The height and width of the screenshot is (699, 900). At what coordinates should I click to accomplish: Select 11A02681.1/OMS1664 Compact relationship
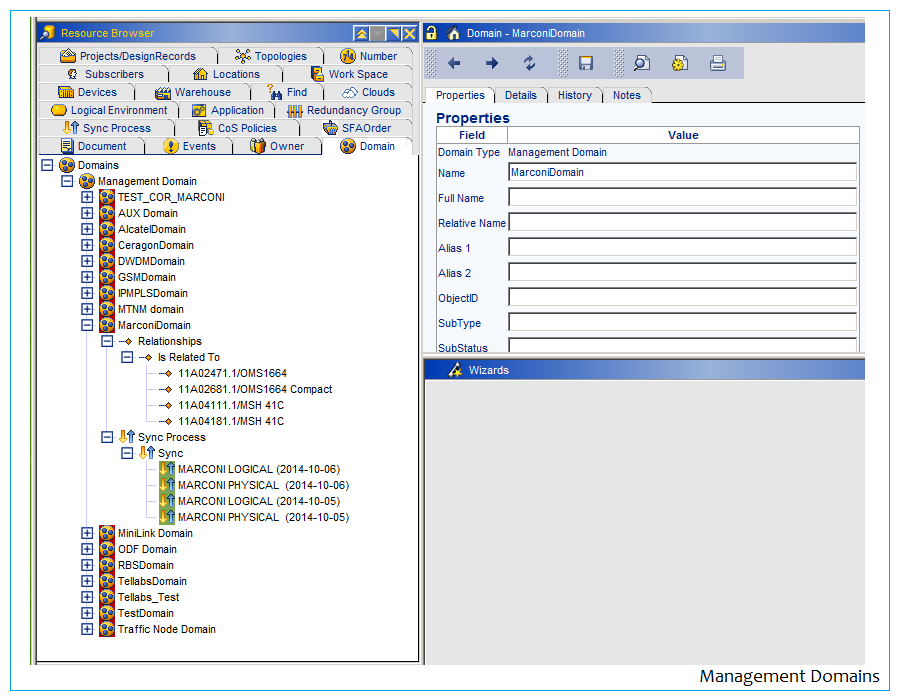(255, 389)
